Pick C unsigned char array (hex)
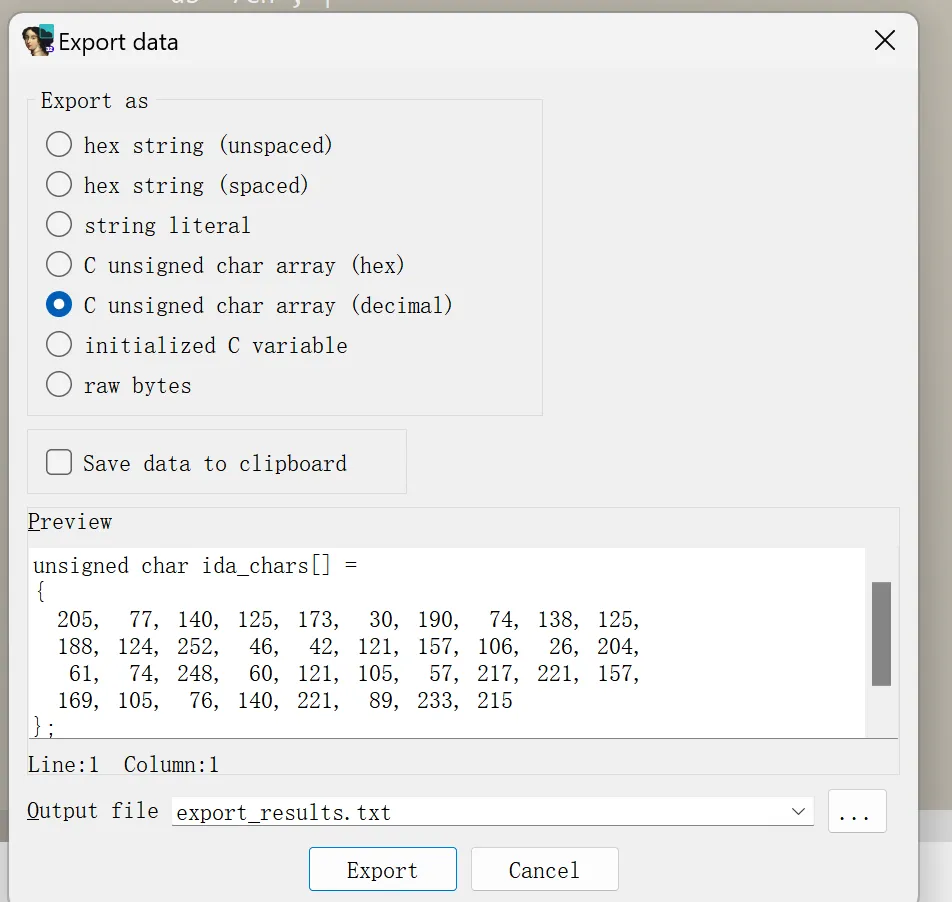 coord(59,265)
